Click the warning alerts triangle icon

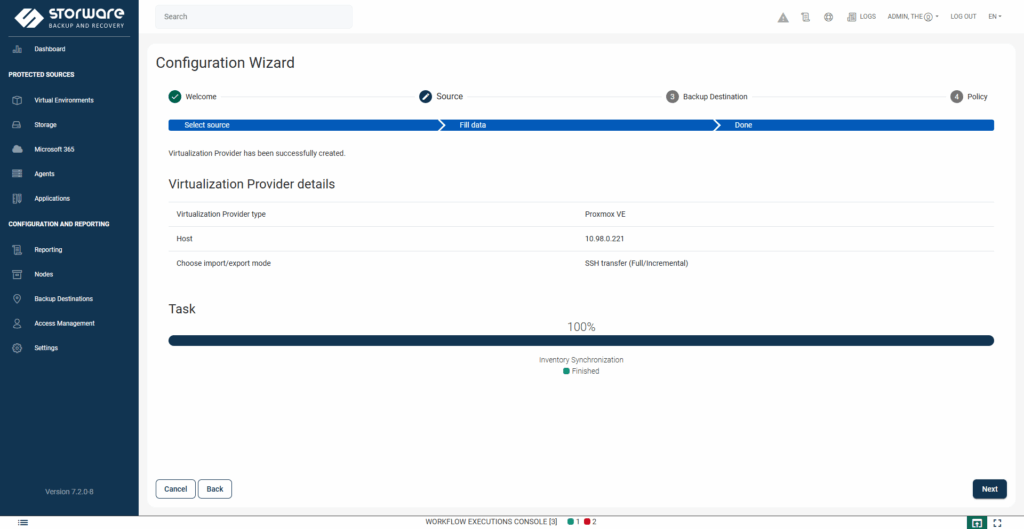coord(783,17)
